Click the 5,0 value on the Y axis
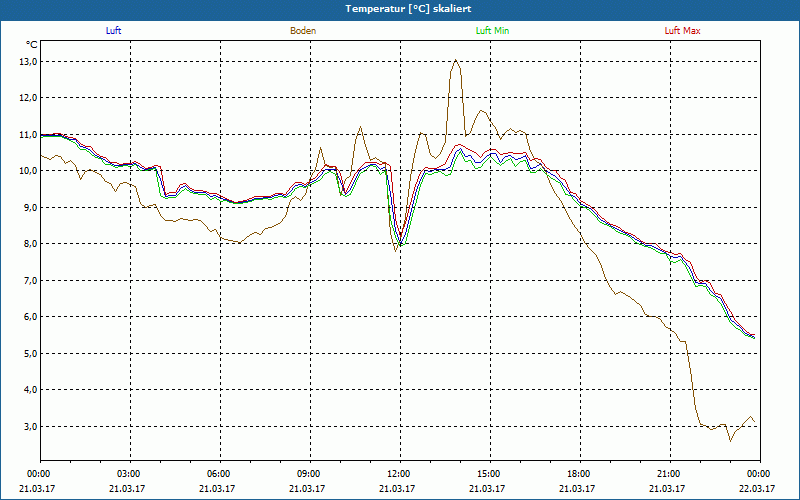Viewport: 800px width, 500px height. [x=30, y=354]
